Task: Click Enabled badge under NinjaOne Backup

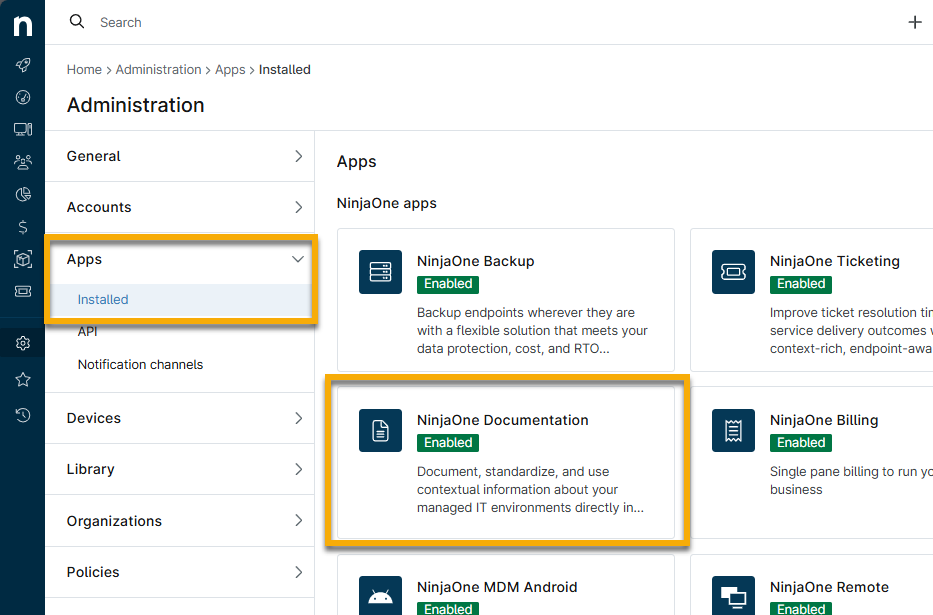Action: [x=448, y=284]
